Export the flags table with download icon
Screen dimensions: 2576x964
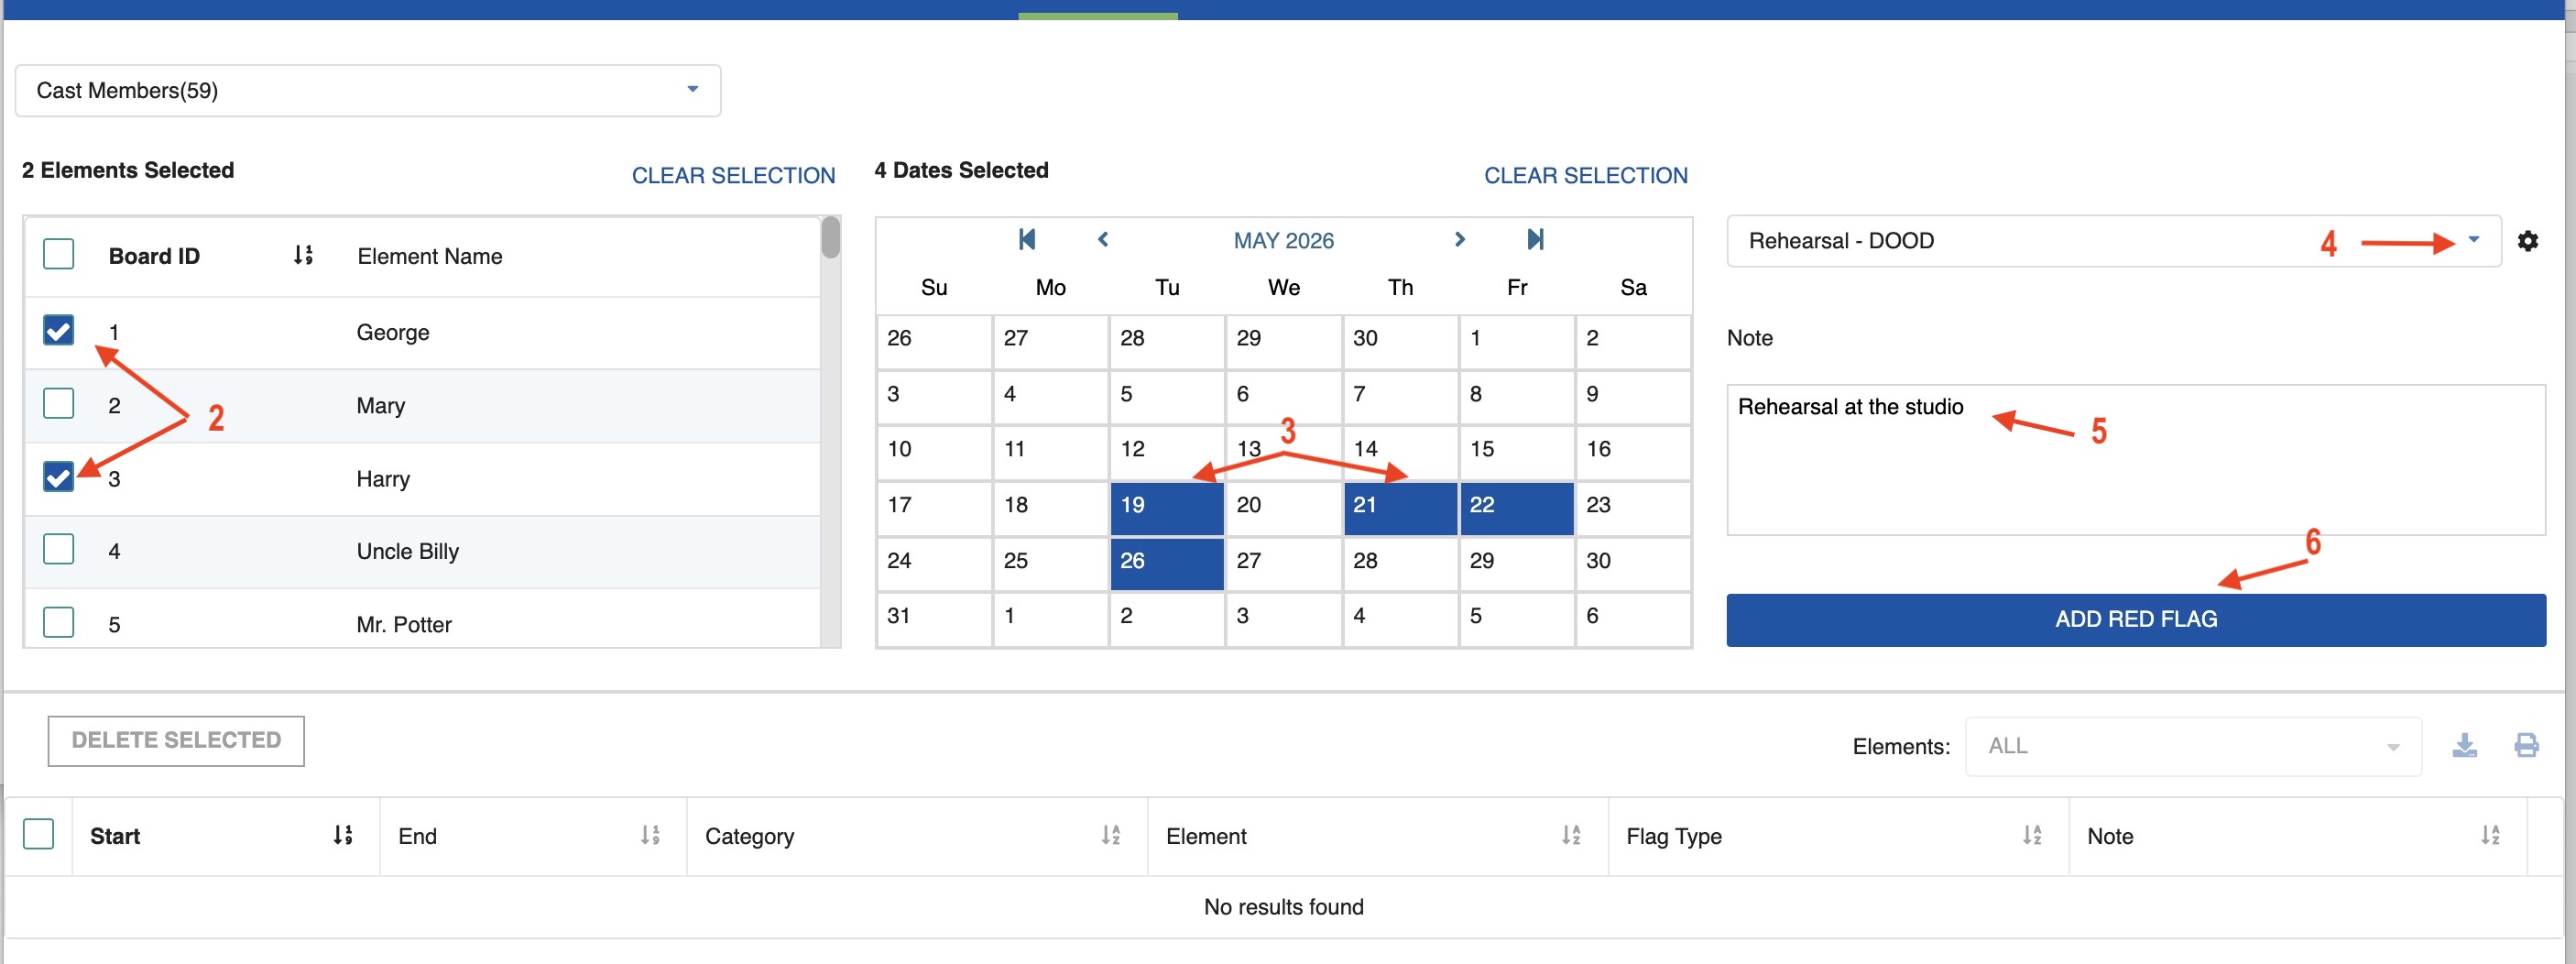(x=2465, y=745)
